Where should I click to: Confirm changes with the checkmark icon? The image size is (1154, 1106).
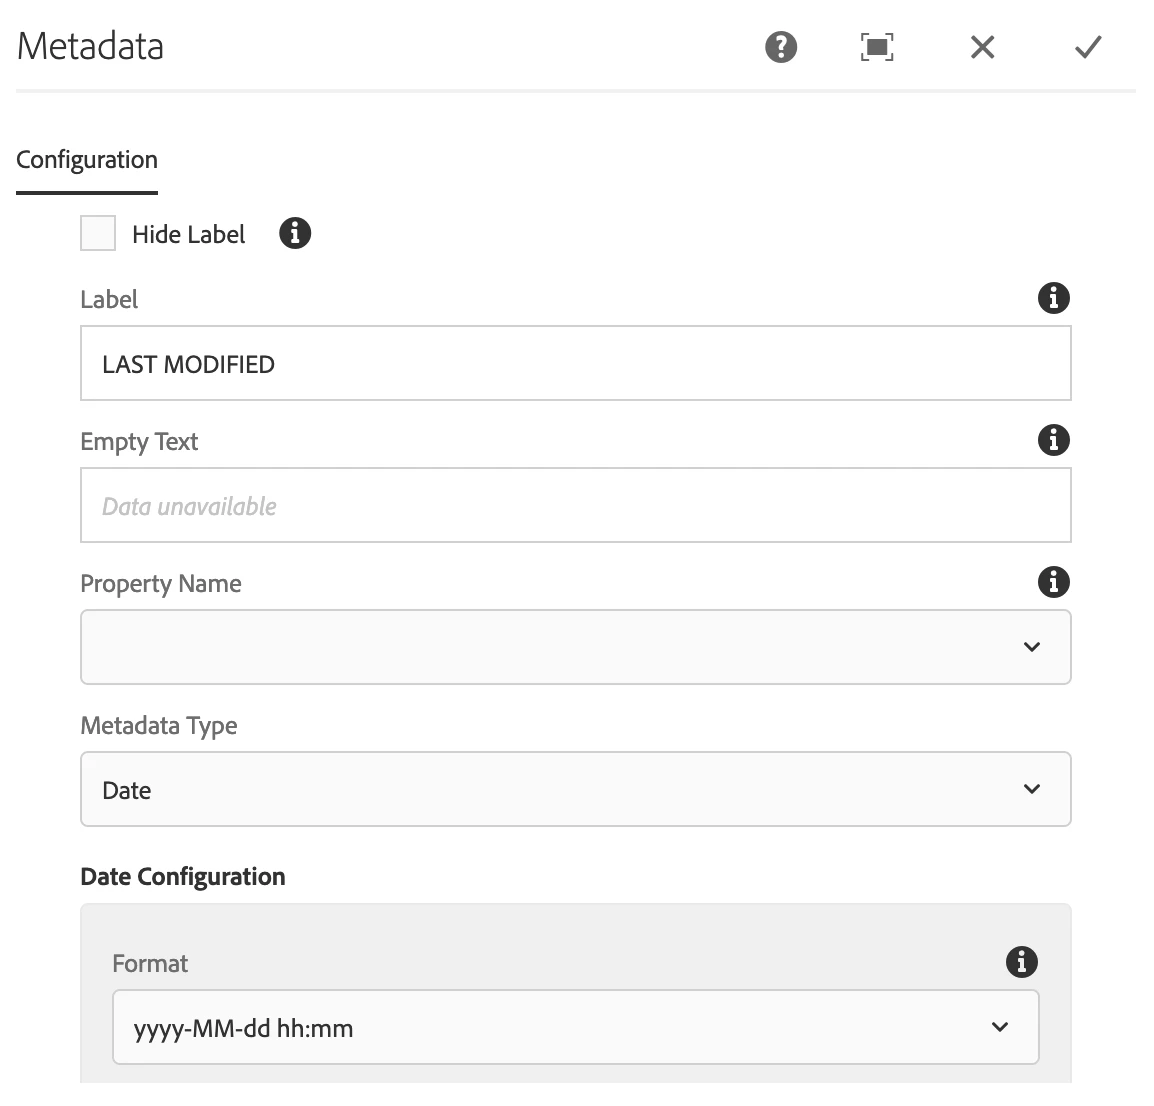coord(1088,47)
